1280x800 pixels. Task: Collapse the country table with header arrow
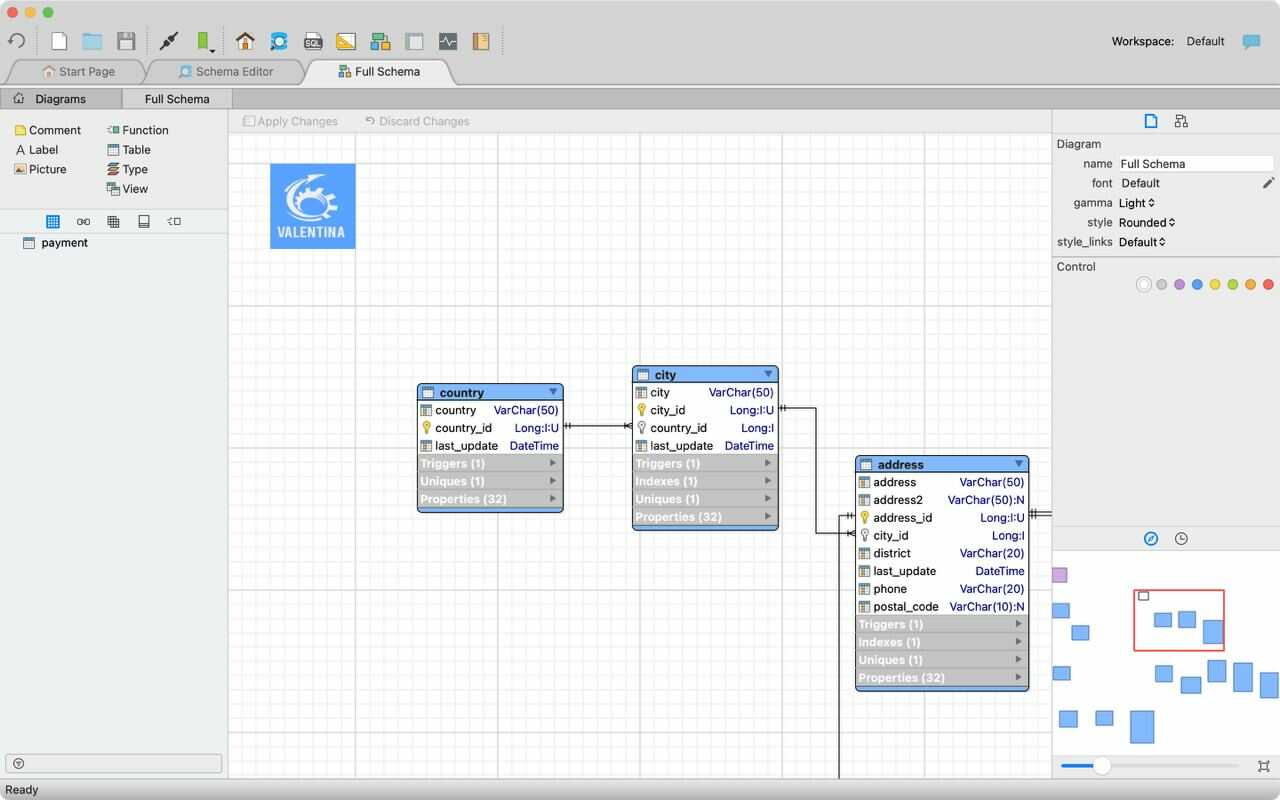click(x=553, y=392)
